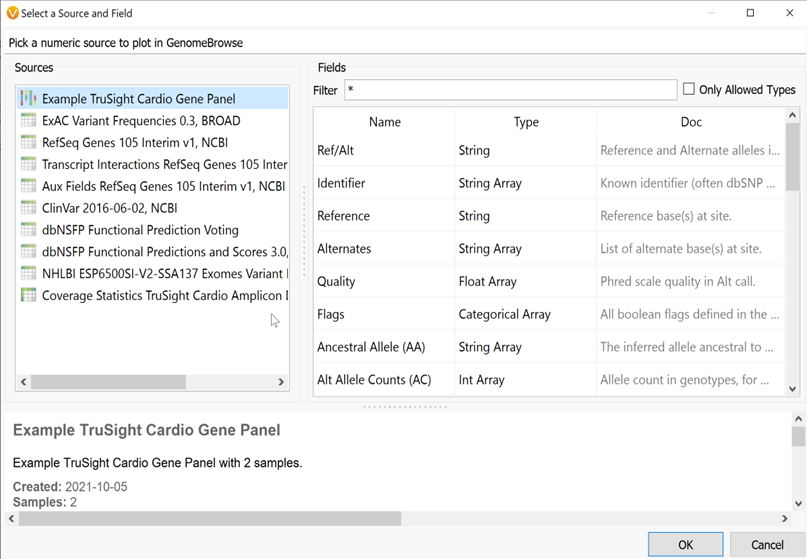Enable the Only Allowed Types checkbox
The width and height of the screenshot is (807, 559).
[688, 89]
